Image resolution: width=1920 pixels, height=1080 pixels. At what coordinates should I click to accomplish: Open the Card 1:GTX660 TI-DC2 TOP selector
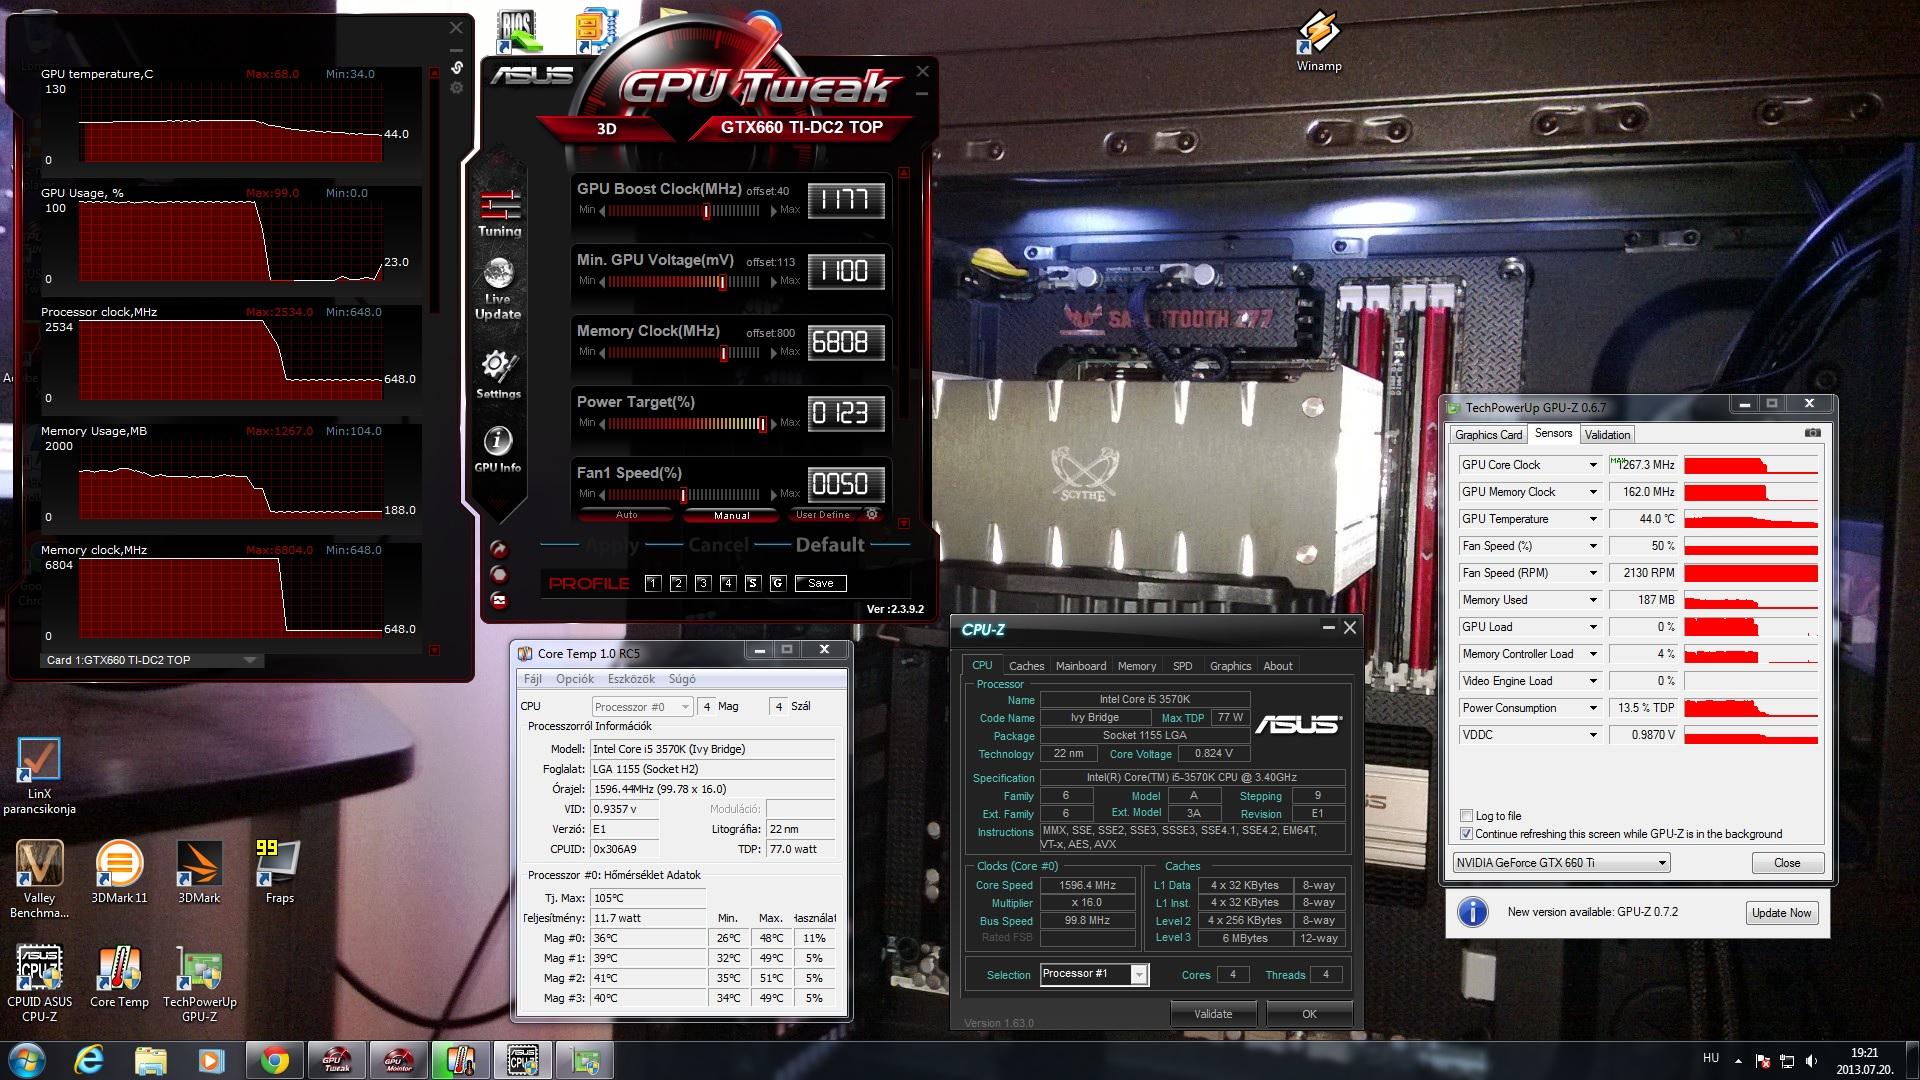point(152,660)
